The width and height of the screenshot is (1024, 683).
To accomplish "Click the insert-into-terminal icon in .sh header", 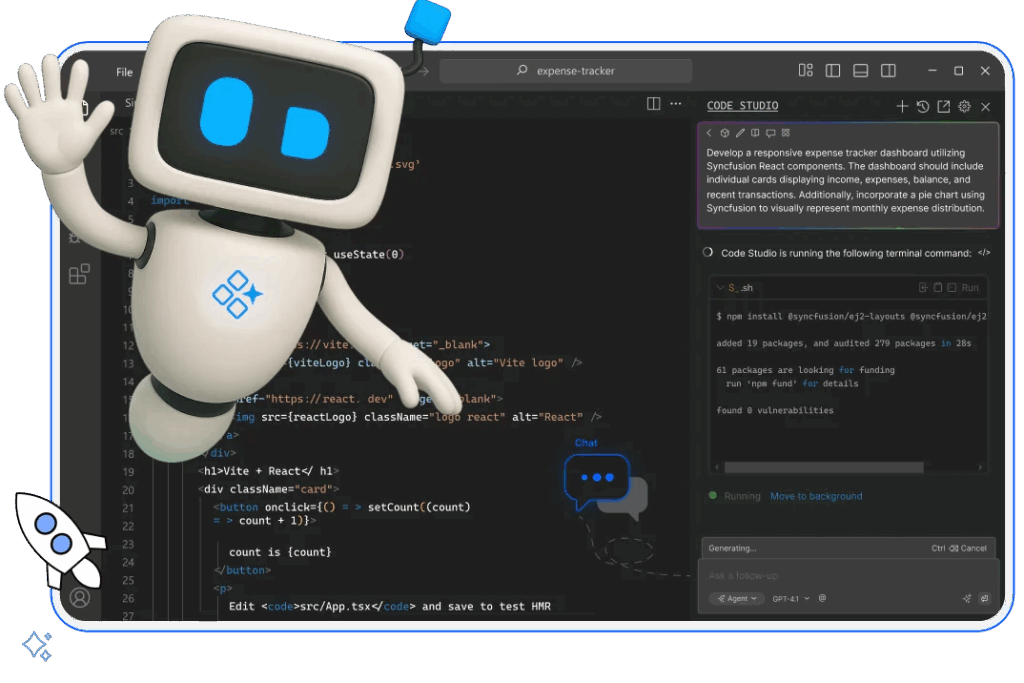I will pos(923,287).
